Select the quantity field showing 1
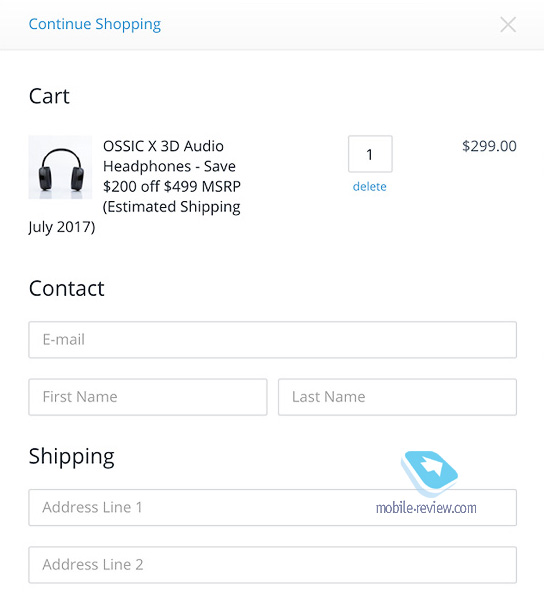This screenshot has height=599, width=544. (370, 154)
